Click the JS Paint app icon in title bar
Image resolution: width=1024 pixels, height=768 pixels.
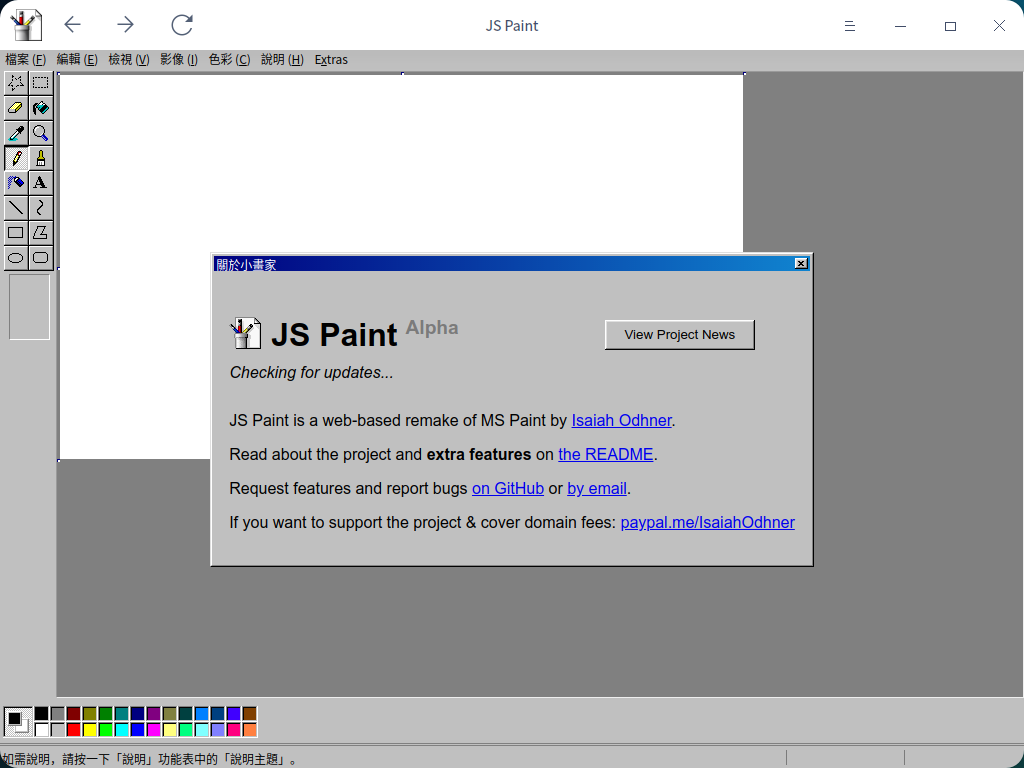(x=26, y=25)
